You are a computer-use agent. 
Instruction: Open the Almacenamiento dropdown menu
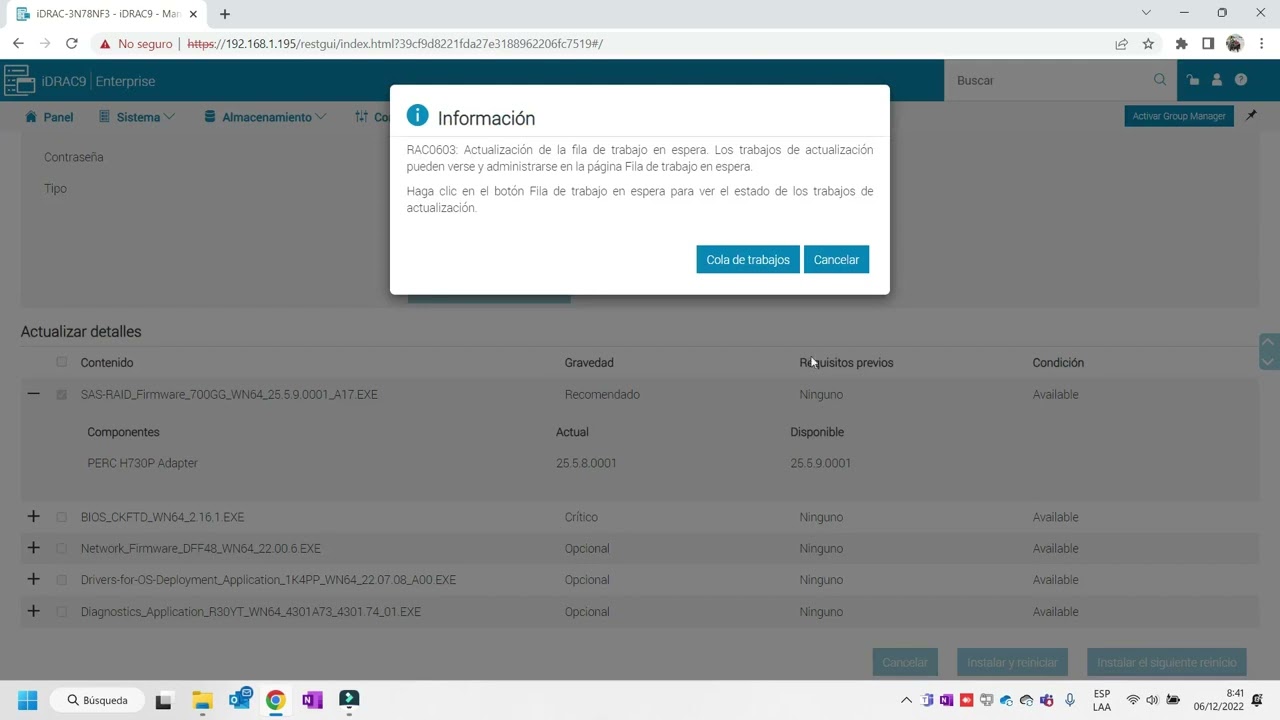point(265,117)
